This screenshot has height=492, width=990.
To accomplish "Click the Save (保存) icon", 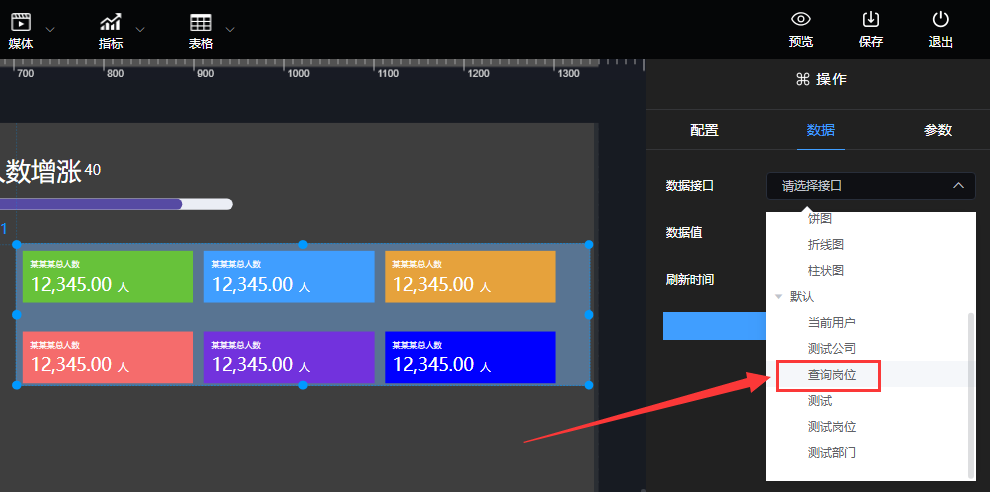I will tap(870, 20).
